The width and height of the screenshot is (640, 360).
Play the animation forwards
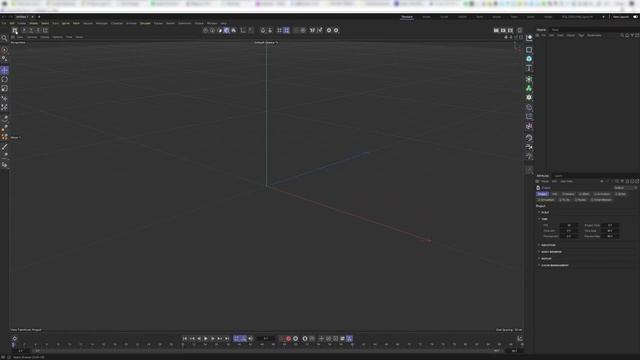pyautogui.click(x=206, y=338)
